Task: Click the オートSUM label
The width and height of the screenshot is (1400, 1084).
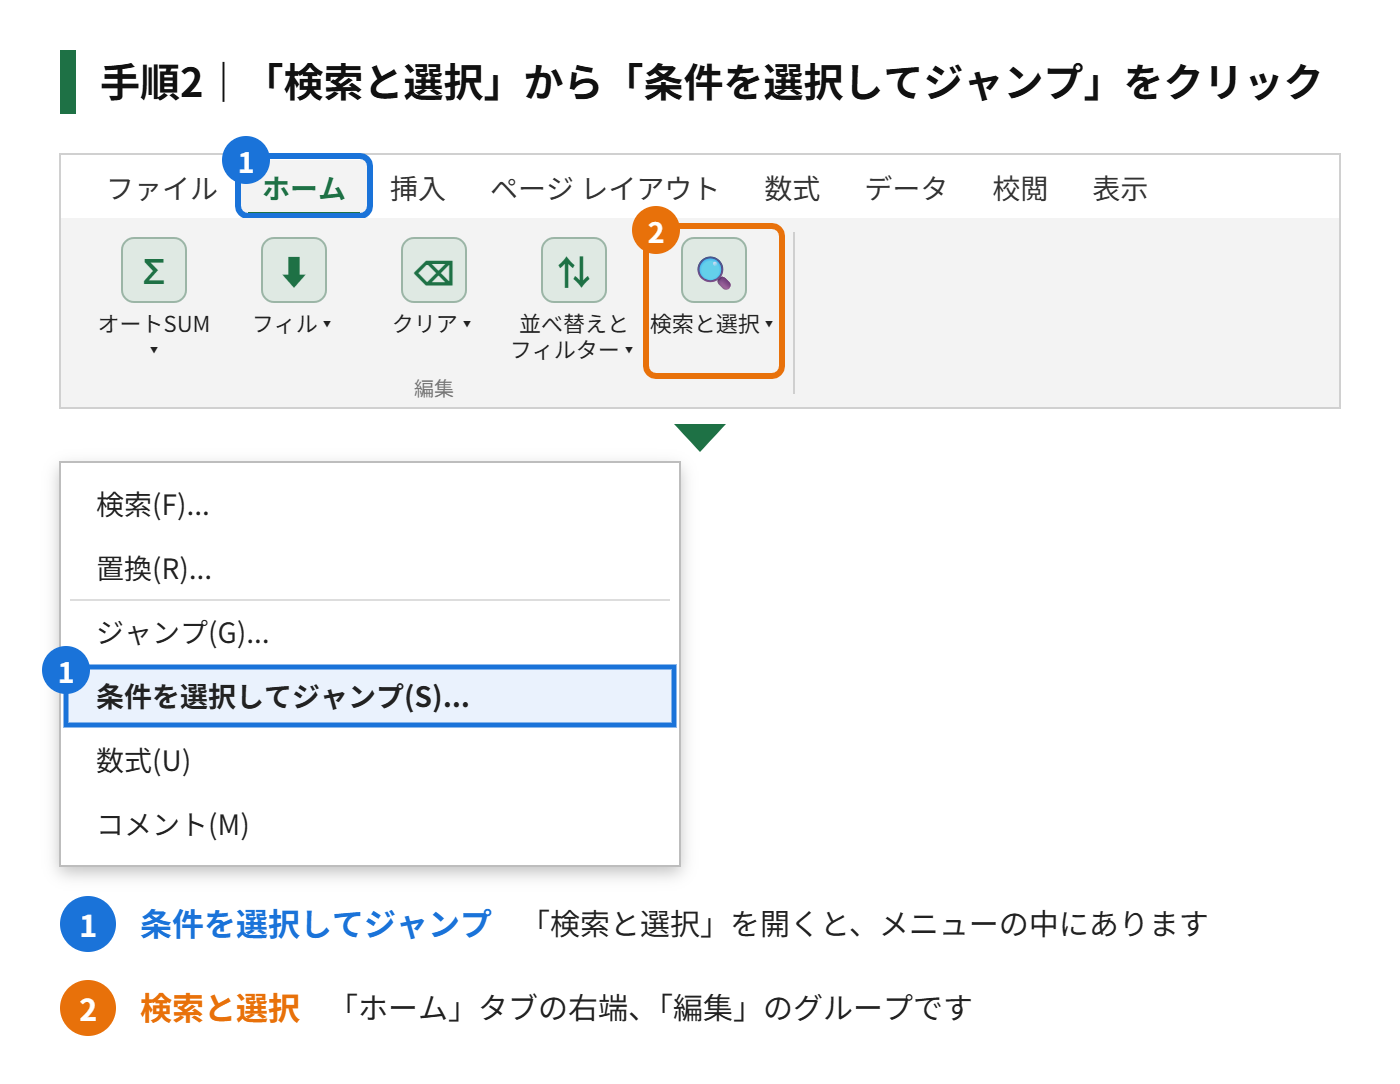Action: pos(154,324)
